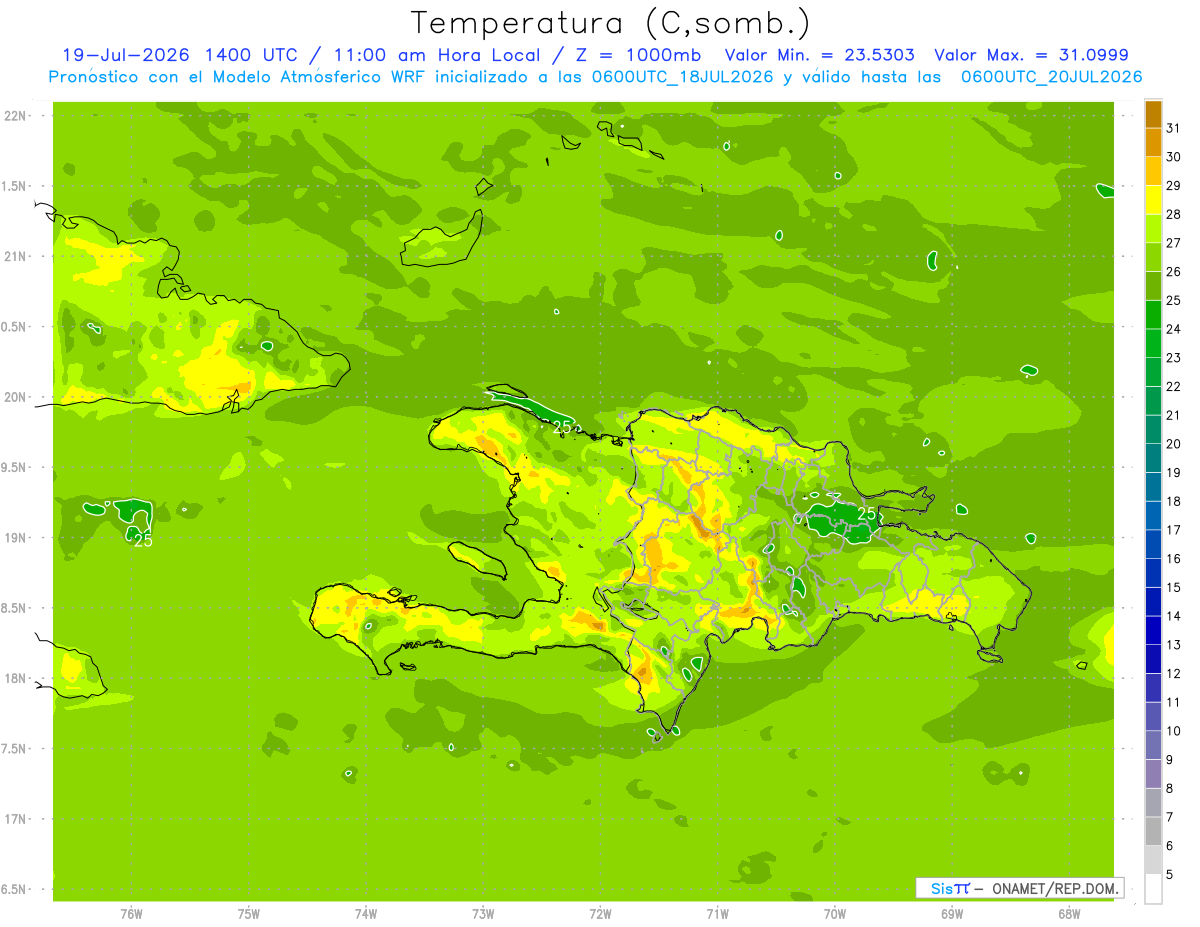Select the legend value '29'
Viewport: 1200px width, 927px height.
coord(1174,185)
